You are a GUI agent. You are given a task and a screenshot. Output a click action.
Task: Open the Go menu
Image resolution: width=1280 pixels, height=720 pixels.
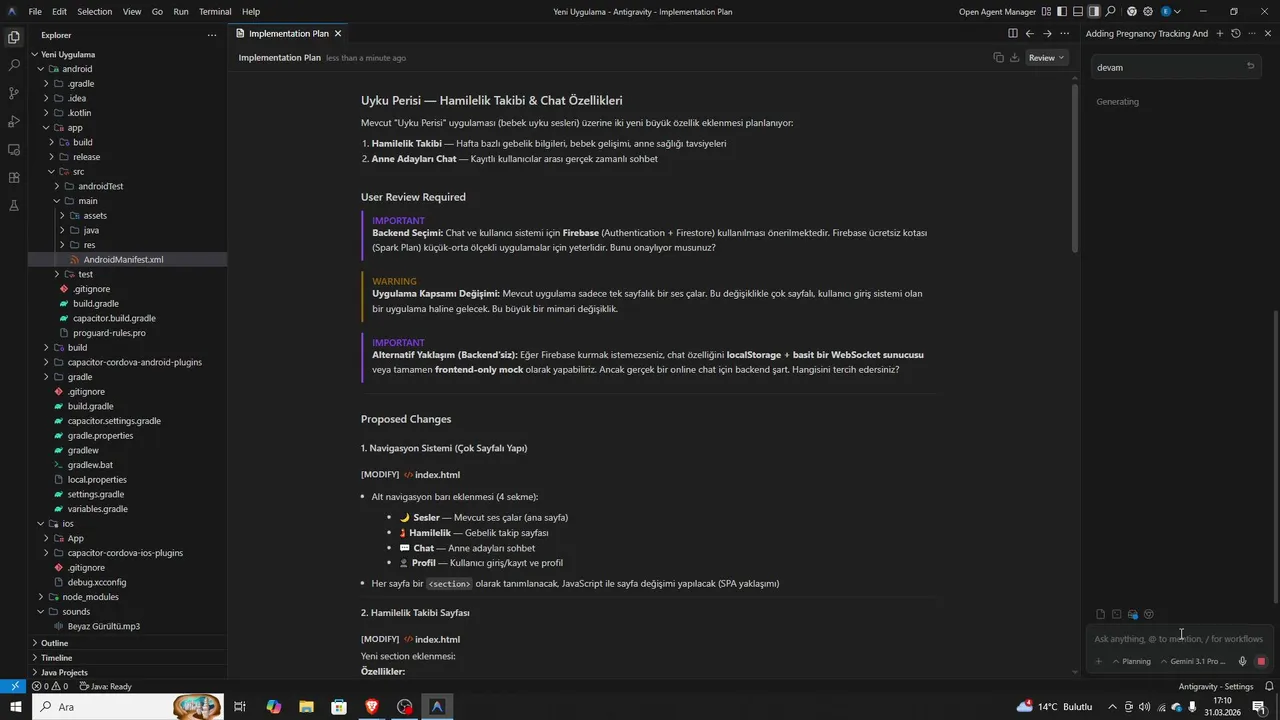click(x=157, y=12)
